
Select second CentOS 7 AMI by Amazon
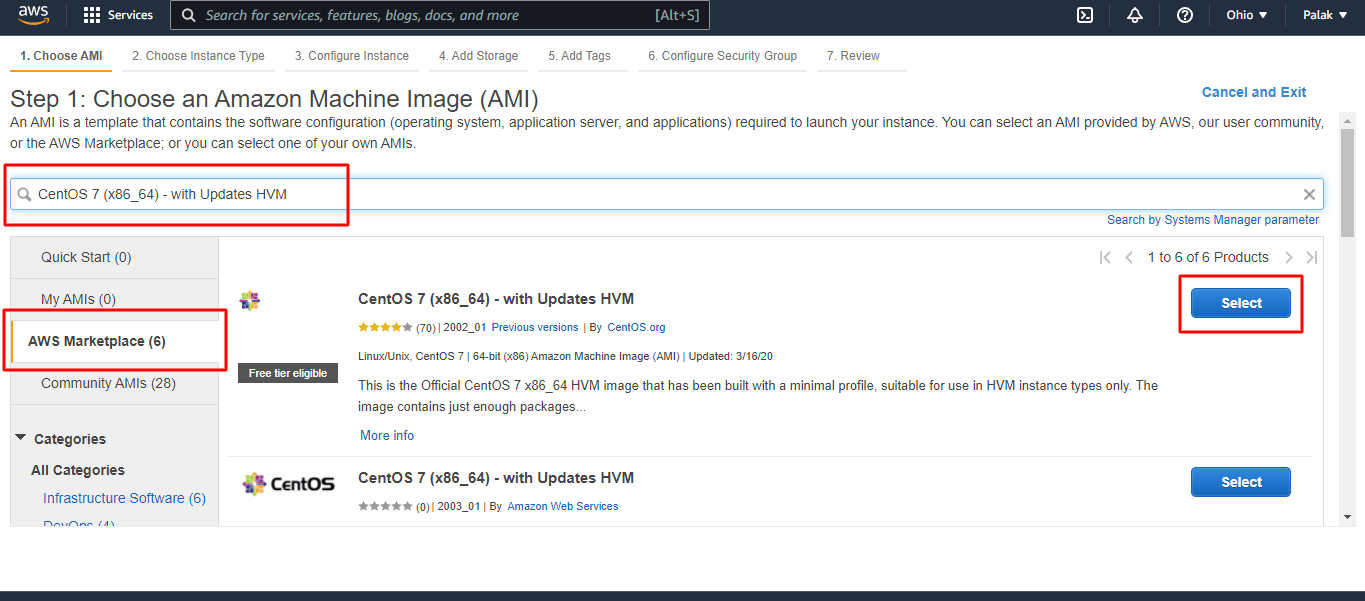click(x=1241, y=482)
